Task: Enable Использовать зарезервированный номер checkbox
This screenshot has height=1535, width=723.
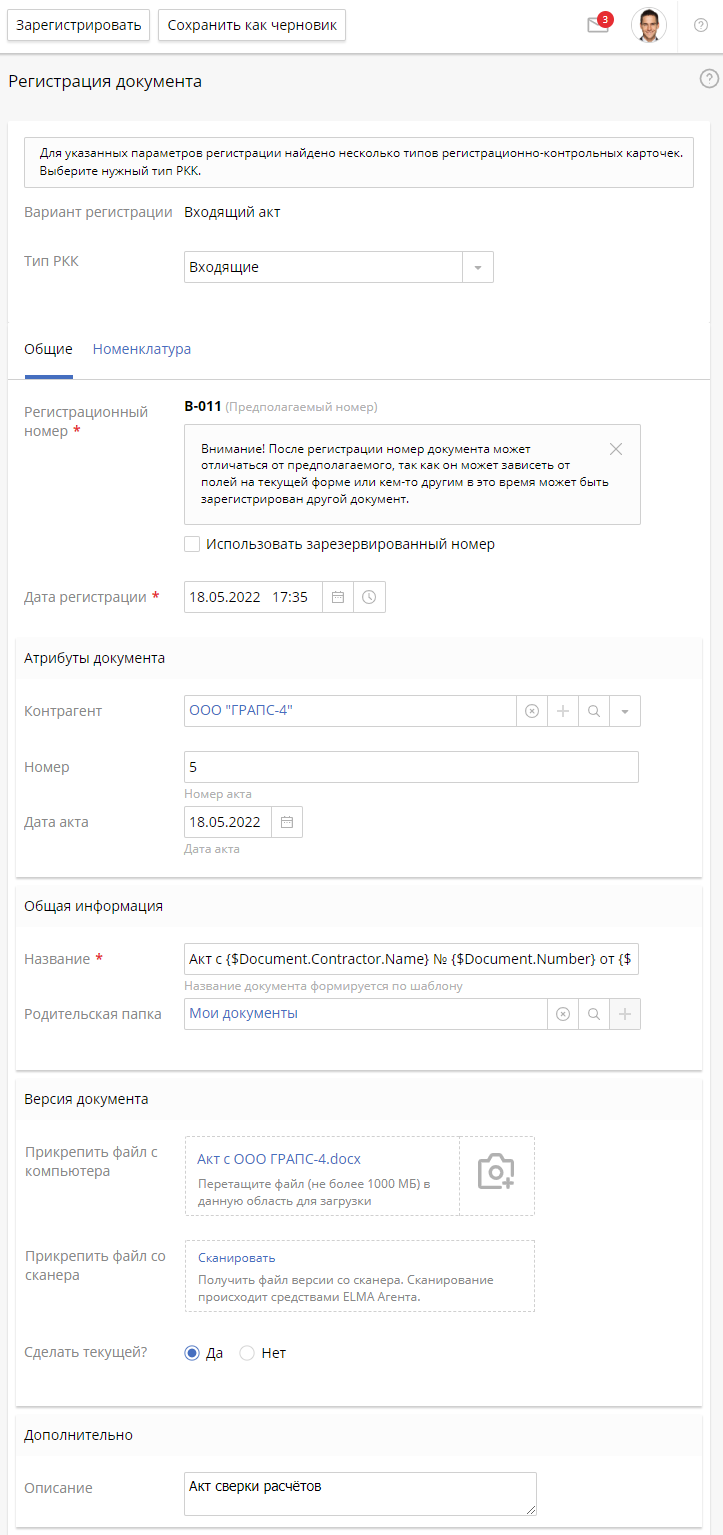Action: [x=191, y=543]
